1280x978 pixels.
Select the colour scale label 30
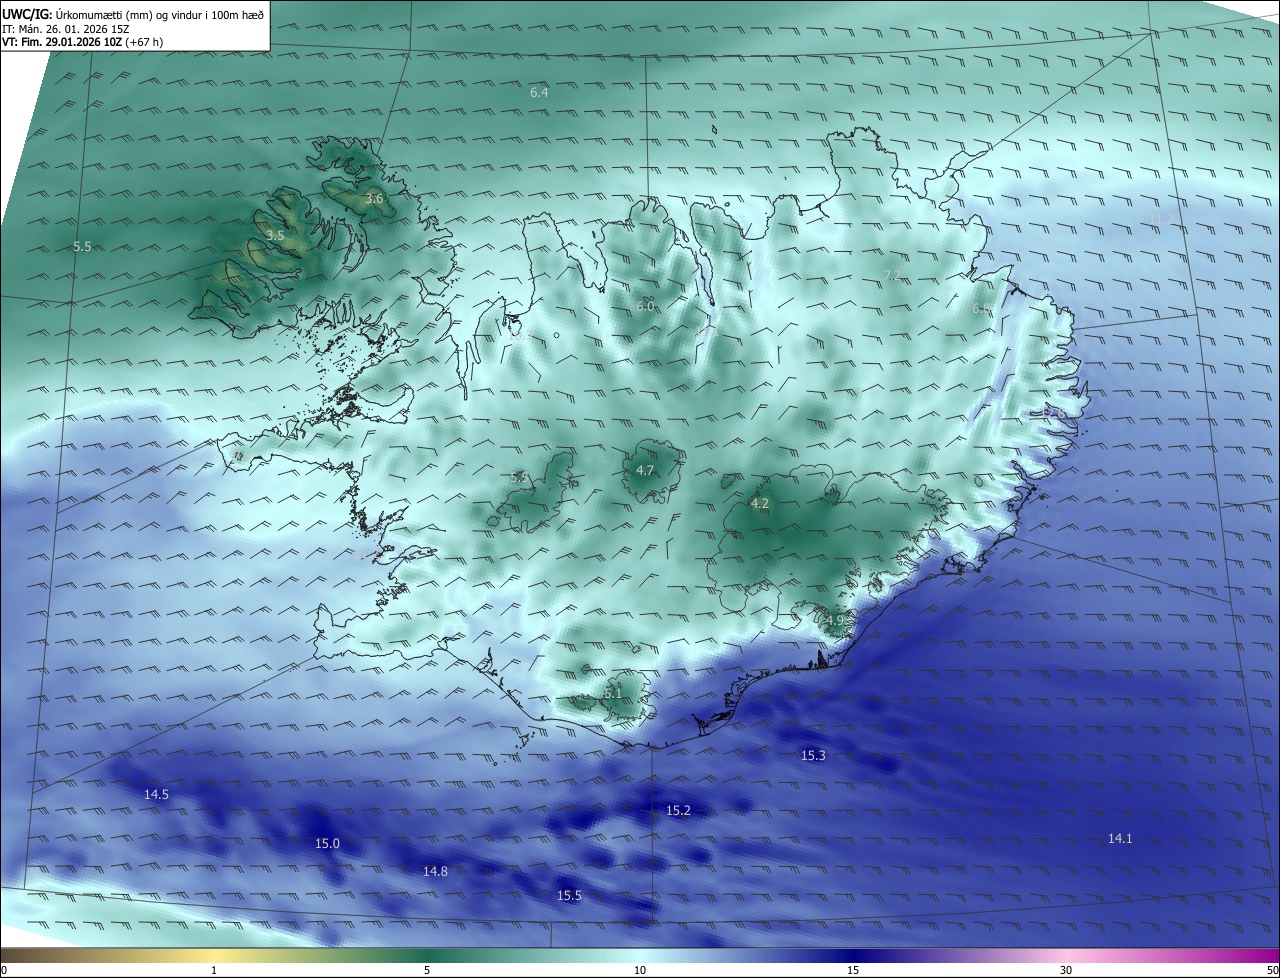1066,970
